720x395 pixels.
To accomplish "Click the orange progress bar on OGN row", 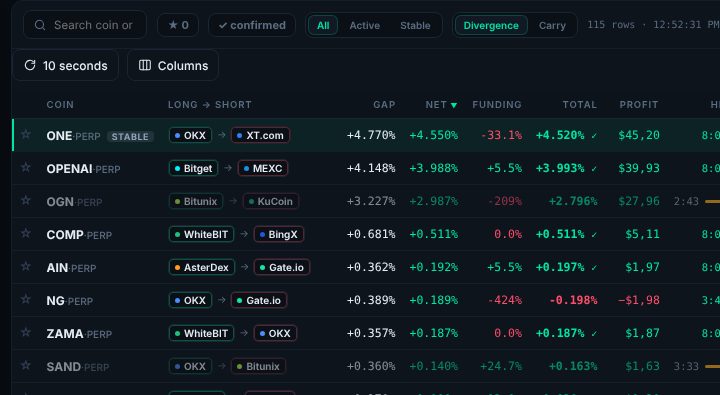I will [712, 201].
